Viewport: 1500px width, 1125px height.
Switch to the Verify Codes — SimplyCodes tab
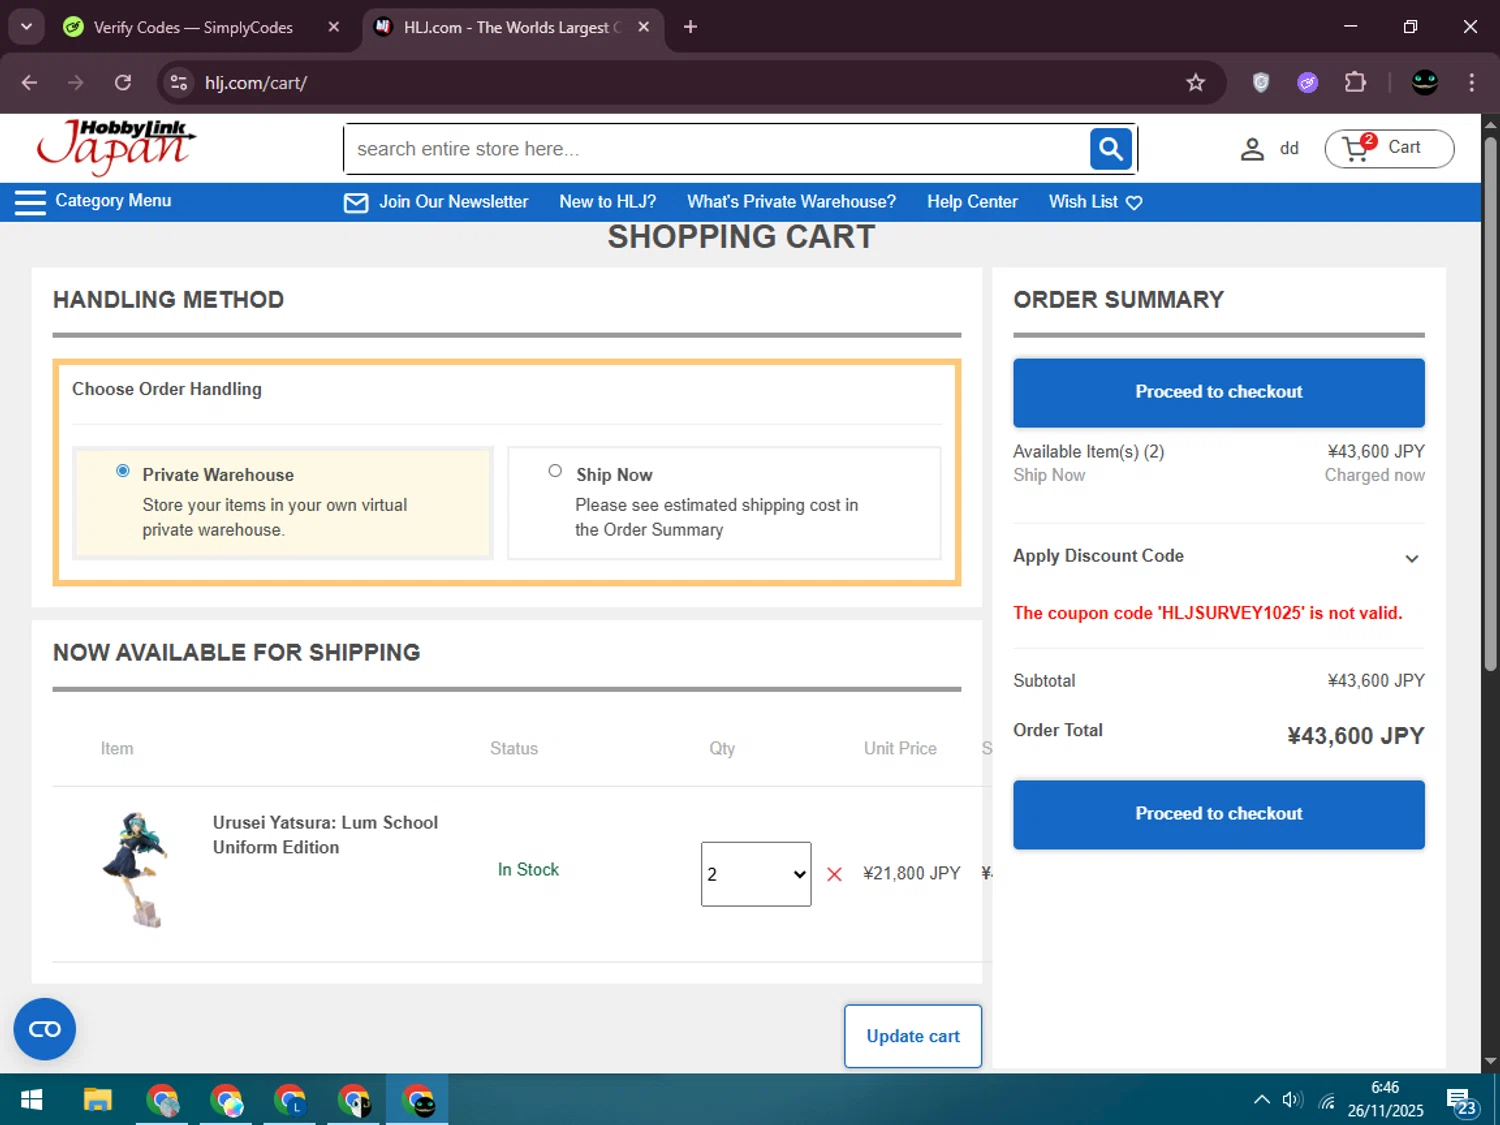coord(194,27)
